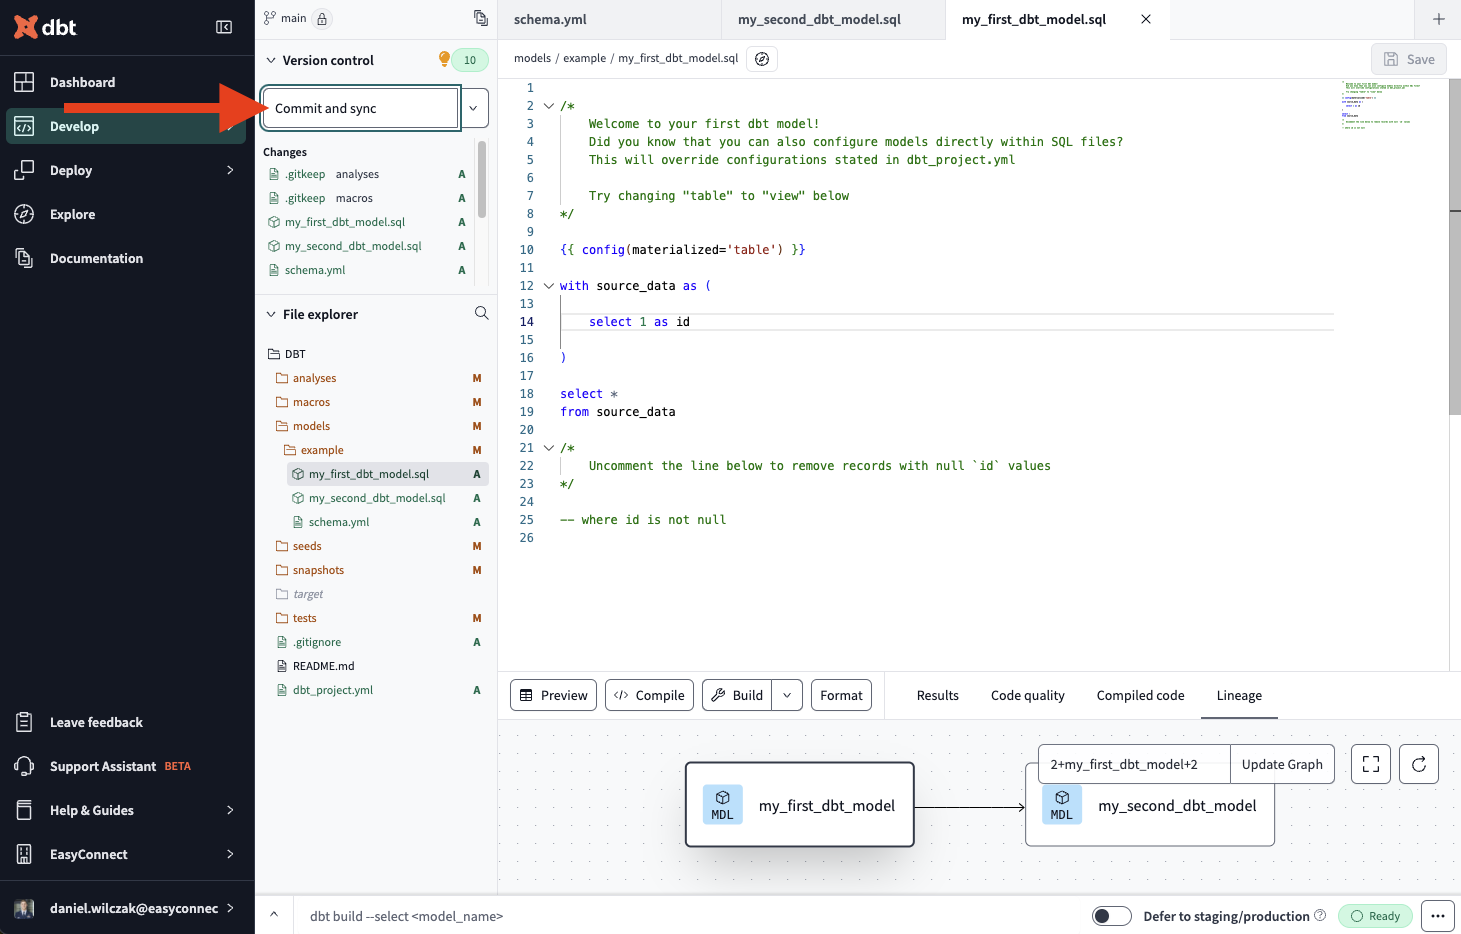This screenshot has height=934, width=1461.
Task: Expand the command bar chevron
Action: click(274, 915)
